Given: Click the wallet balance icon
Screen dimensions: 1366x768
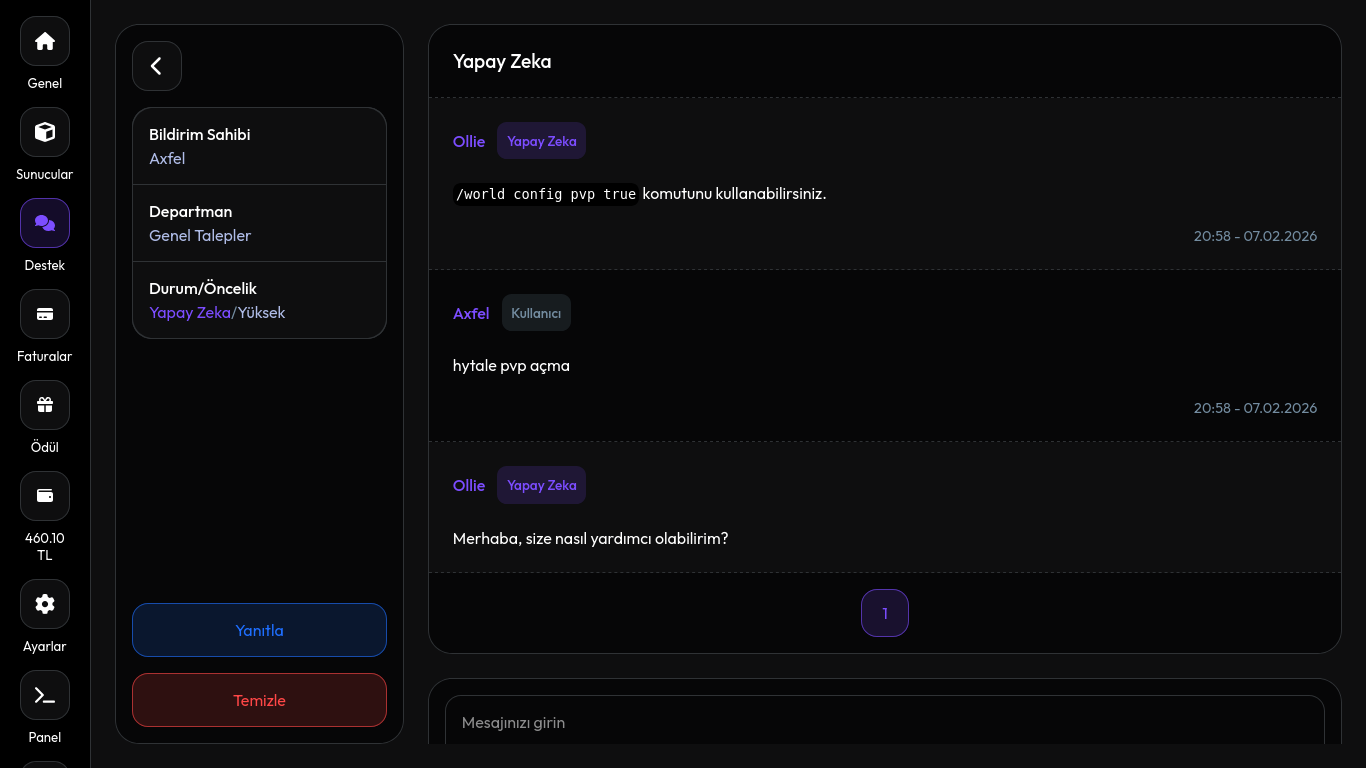Looking at the screenshot, I should click(x=45, y=496).
